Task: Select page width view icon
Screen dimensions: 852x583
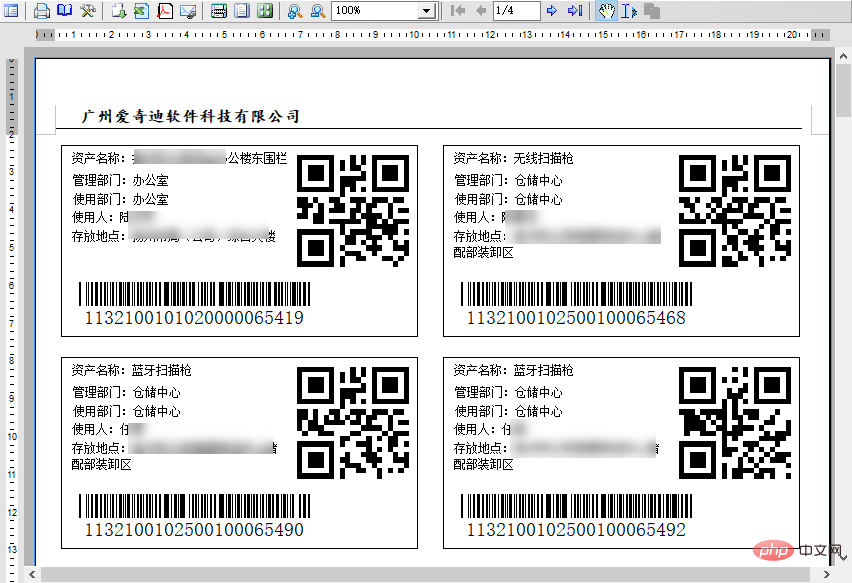Action: 219,10
